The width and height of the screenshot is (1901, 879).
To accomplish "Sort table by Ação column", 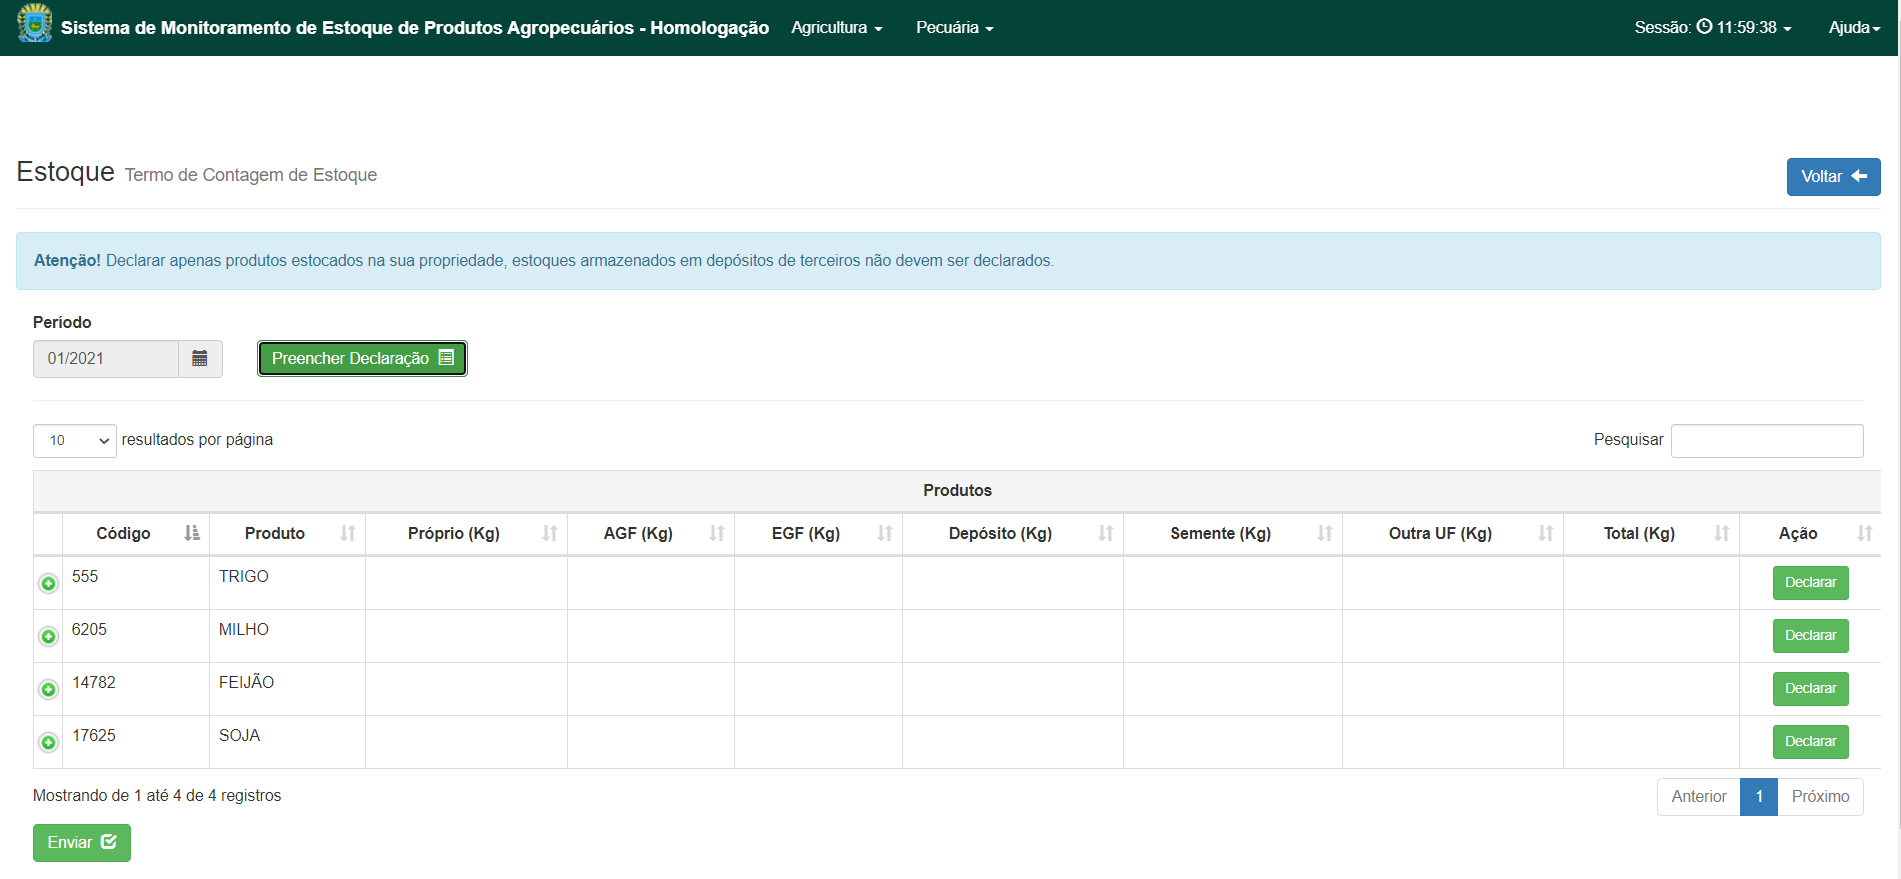I will (x=1810, y=534).
